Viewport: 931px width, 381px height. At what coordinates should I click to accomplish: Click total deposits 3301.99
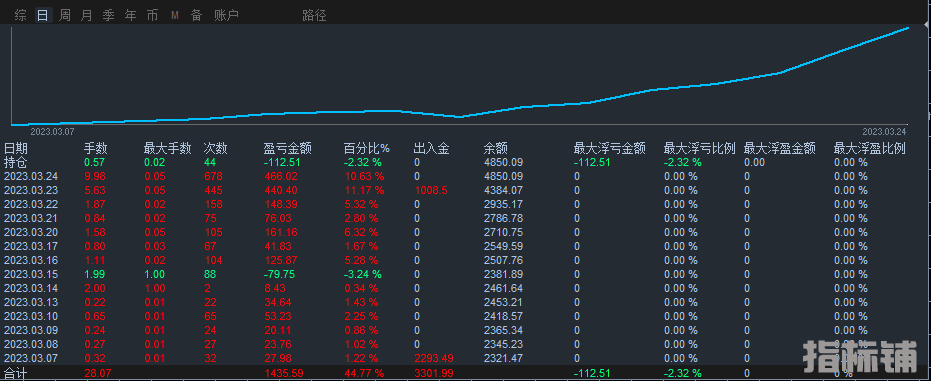pyautogui.click(x=433, y=373)
